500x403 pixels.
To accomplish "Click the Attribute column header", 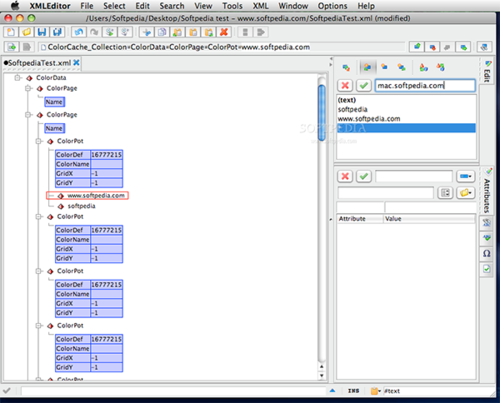I will [360, 219].
